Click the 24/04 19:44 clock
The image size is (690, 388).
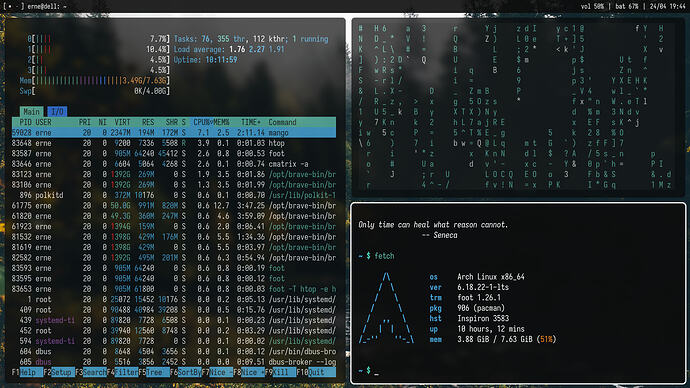[x=667, y=7]
